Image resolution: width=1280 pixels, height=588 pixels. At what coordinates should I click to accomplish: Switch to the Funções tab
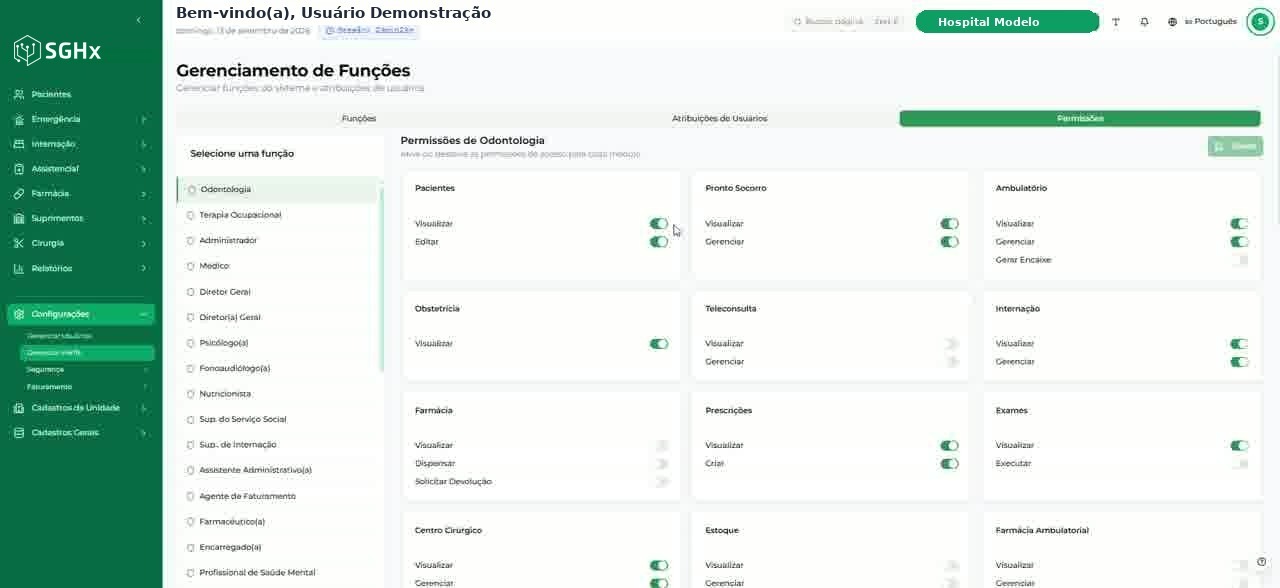(358, 119)
